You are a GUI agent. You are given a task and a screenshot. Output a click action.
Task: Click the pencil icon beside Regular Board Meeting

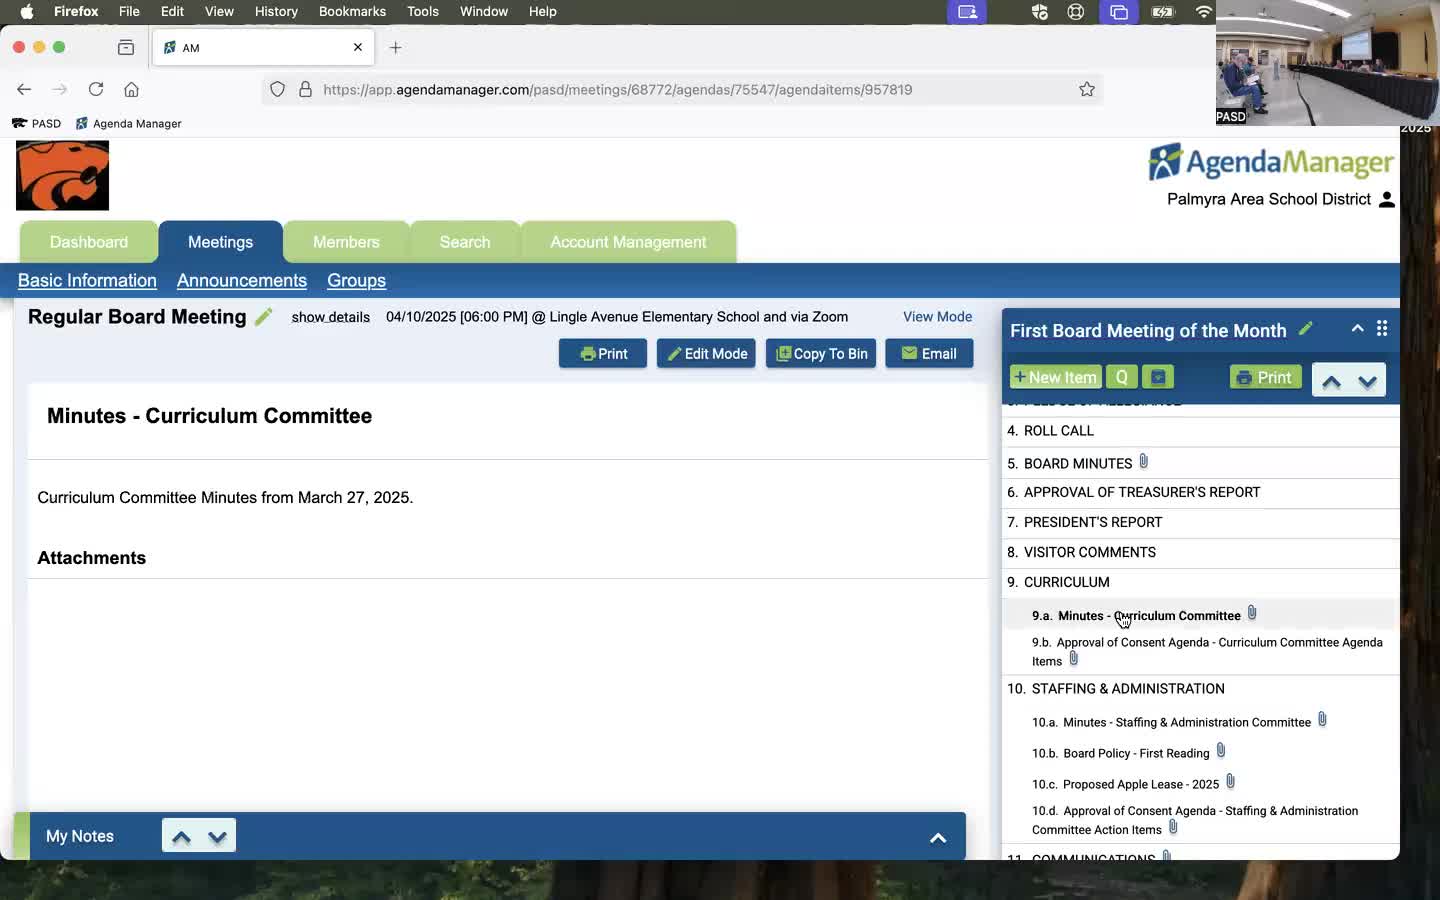[263, 317]
